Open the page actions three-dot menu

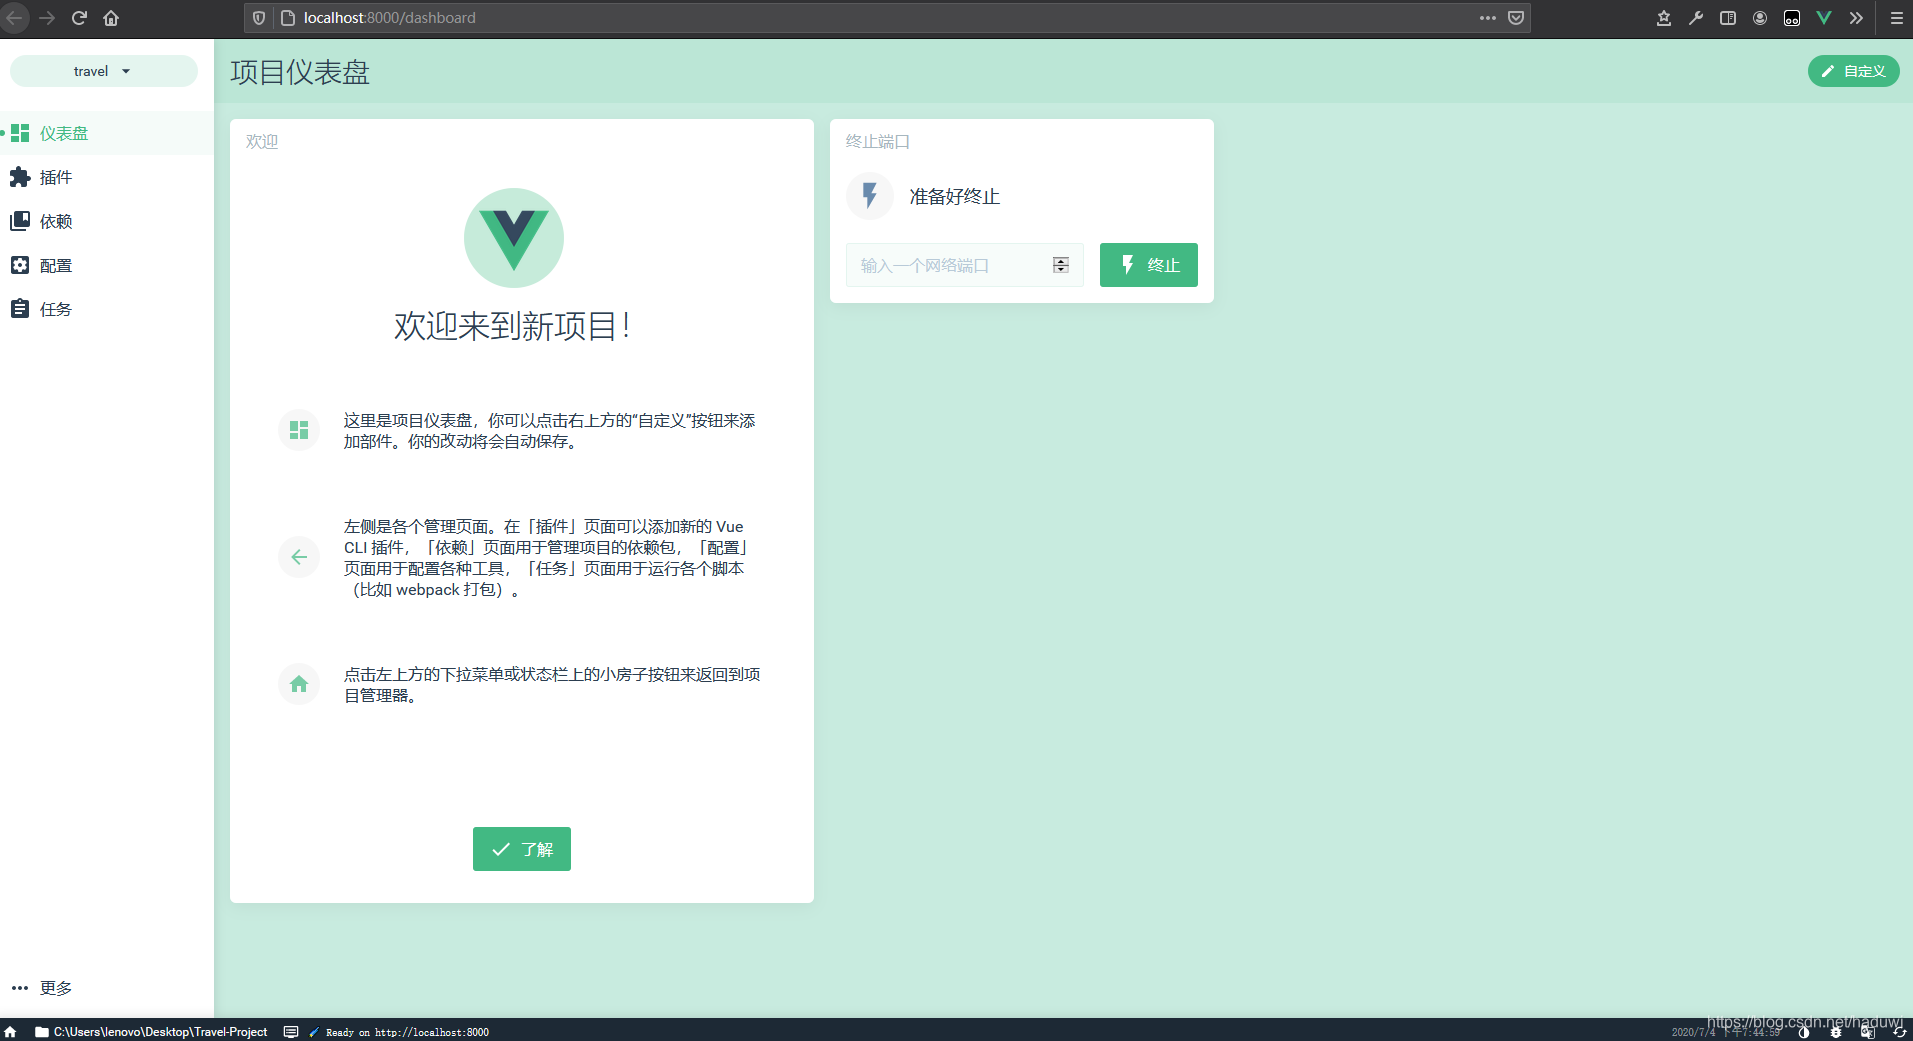pyautogui.click(x=1488, y=18)
